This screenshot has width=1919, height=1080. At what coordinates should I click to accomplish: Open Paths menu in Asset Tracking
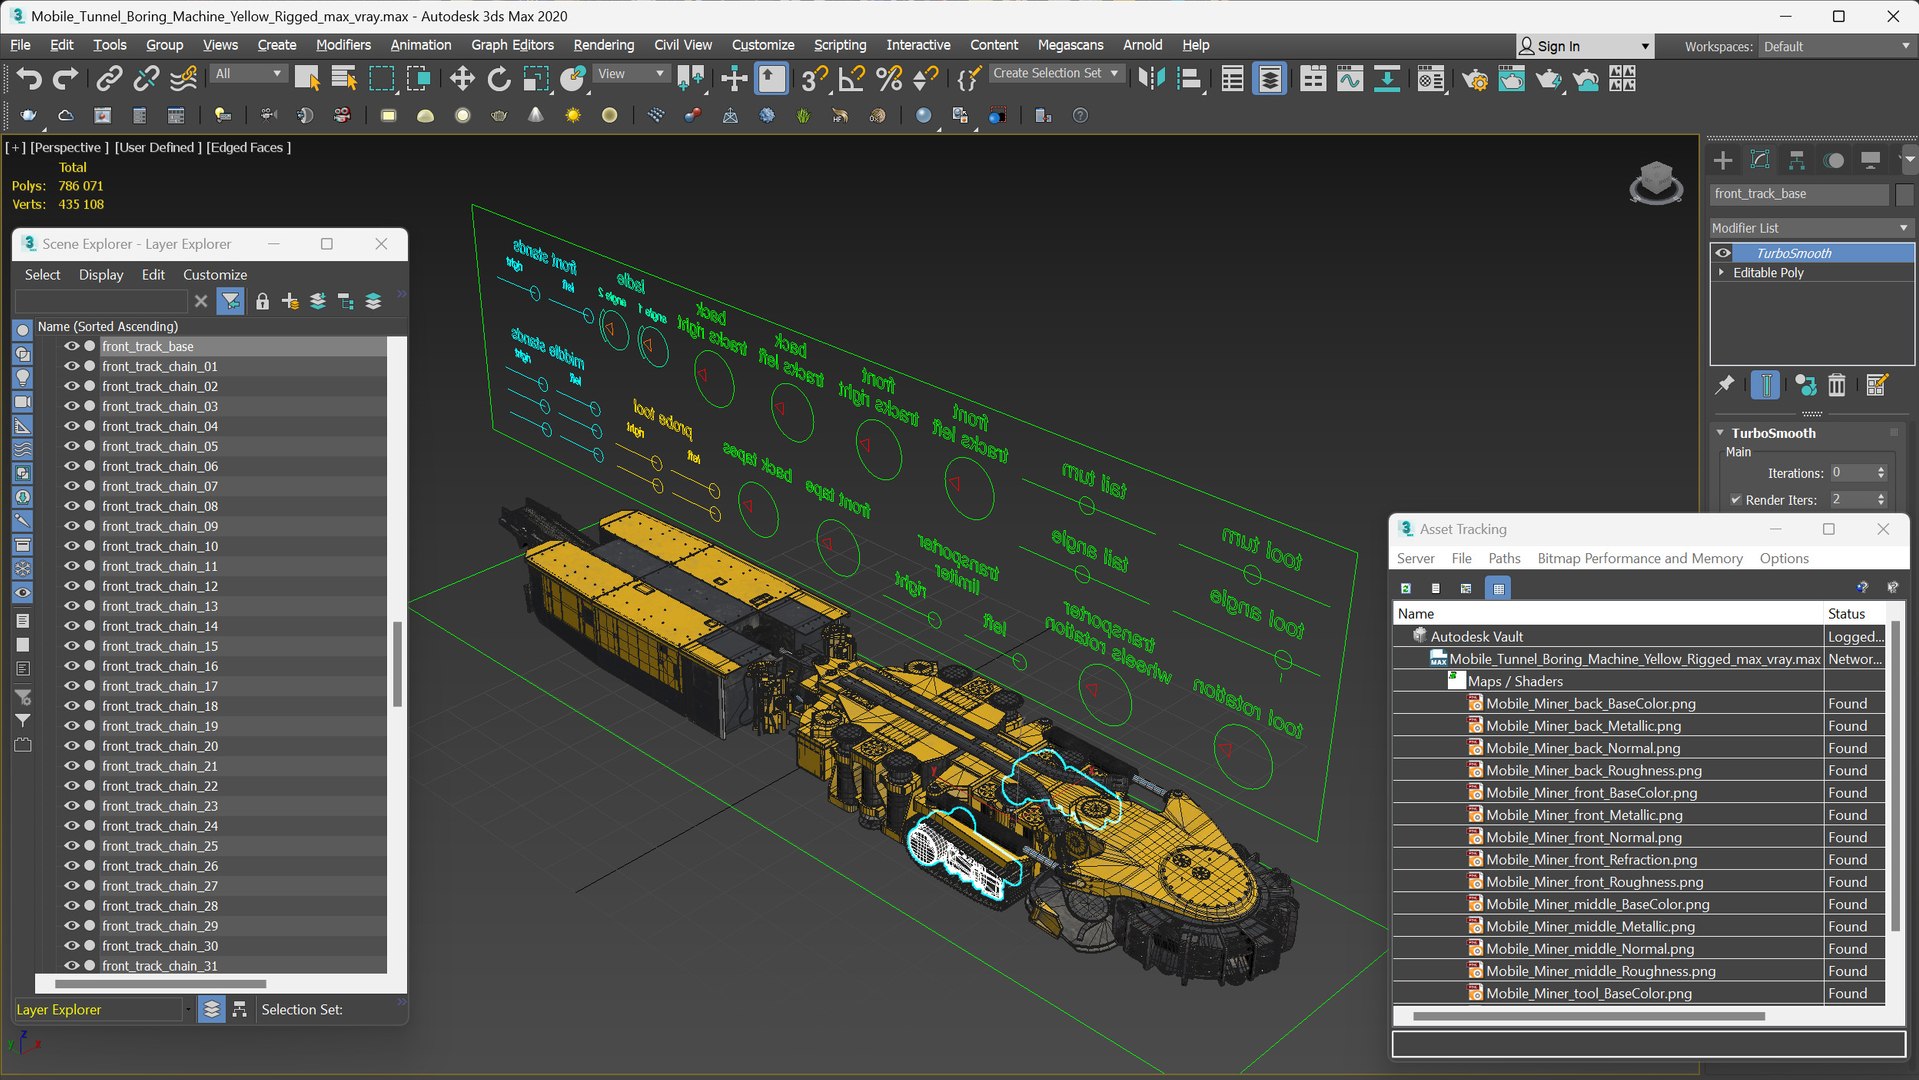tap(1503, 558)
